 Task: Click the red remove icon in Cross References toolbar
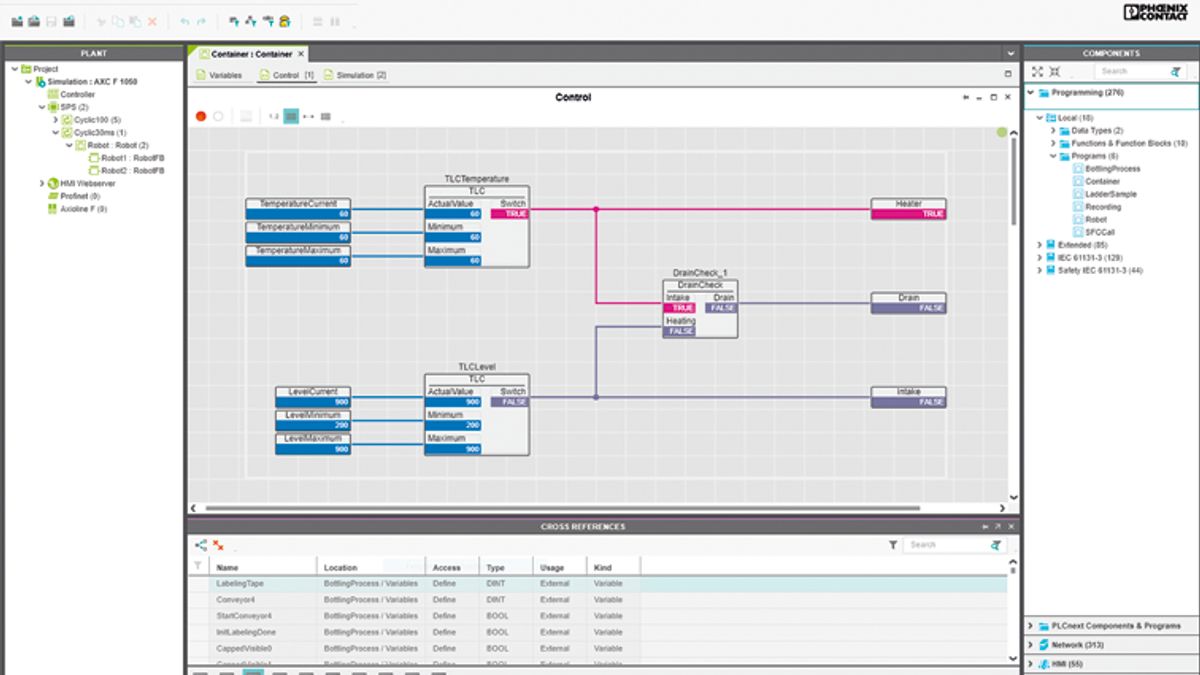[218, 545]
